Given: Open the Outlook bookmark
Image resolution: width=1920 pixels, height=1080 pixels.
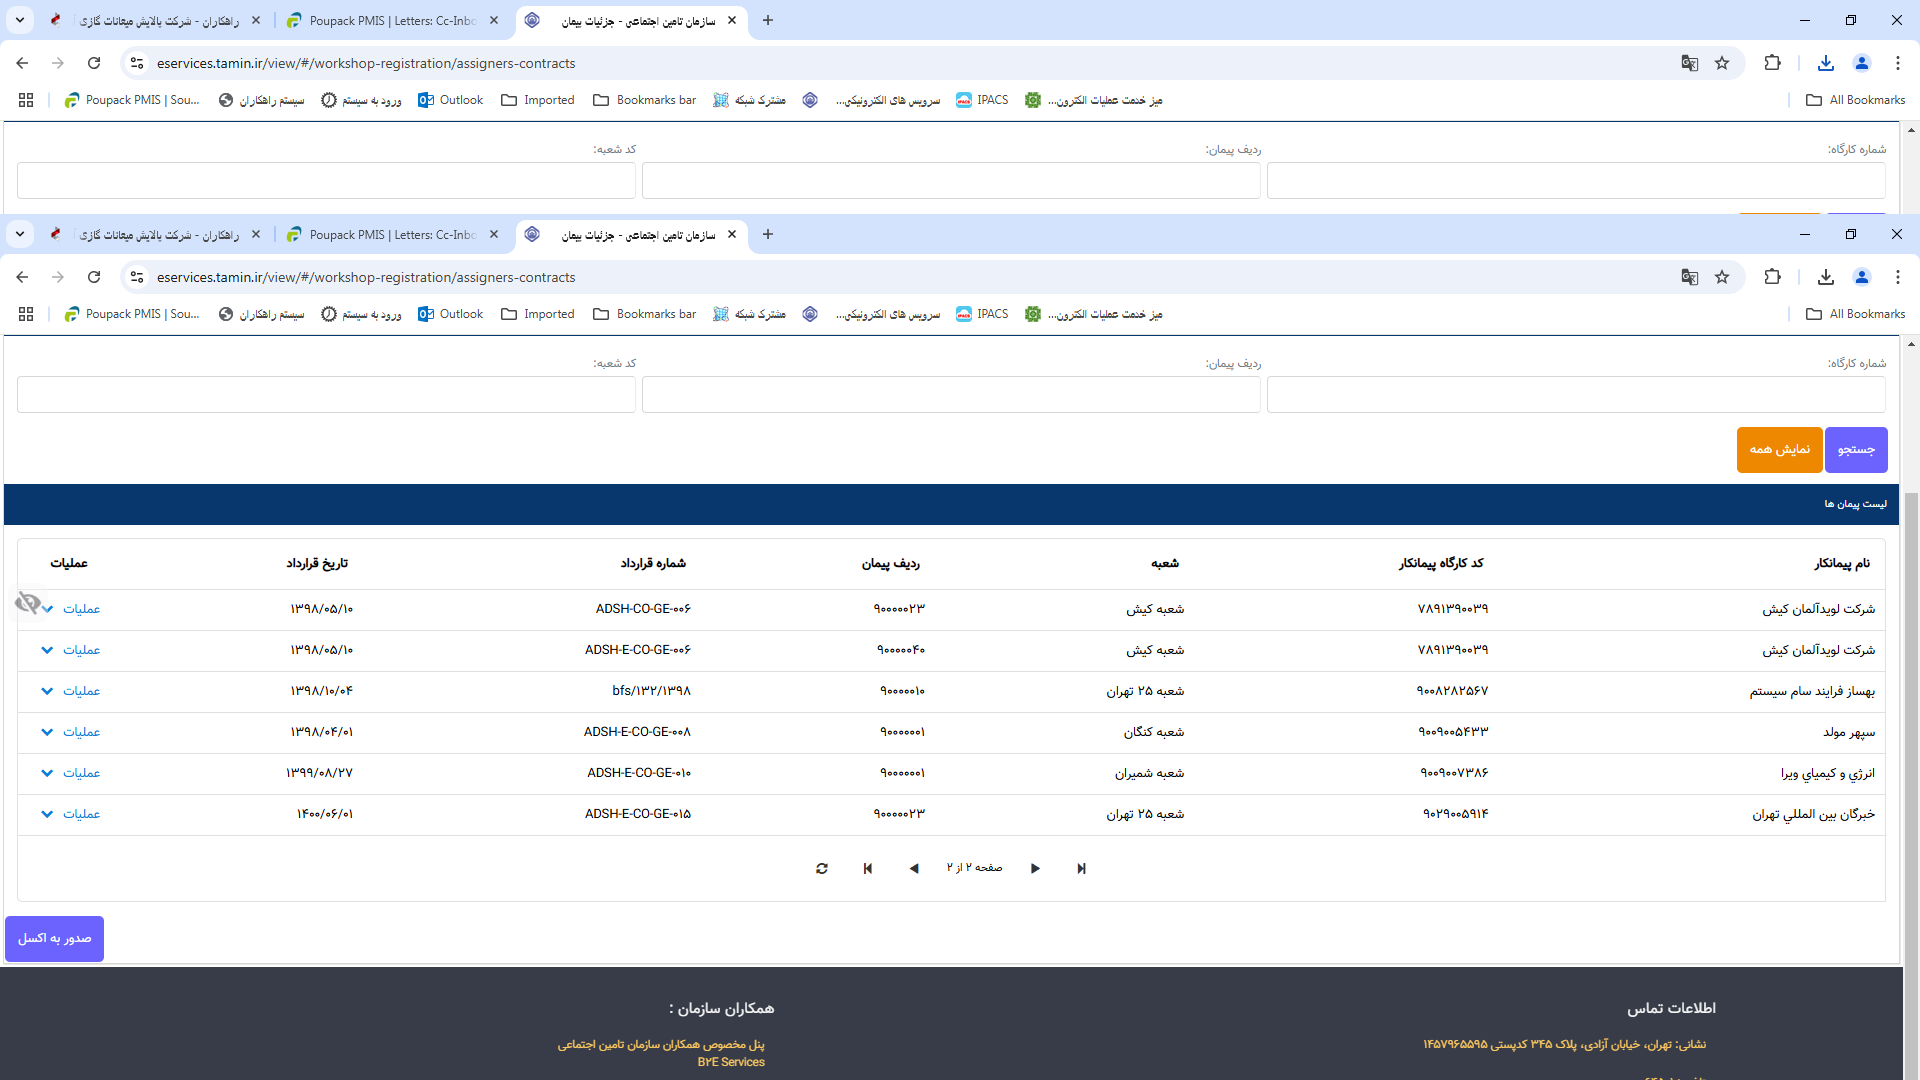Looking at the screenshot, I should pos(451,314).
